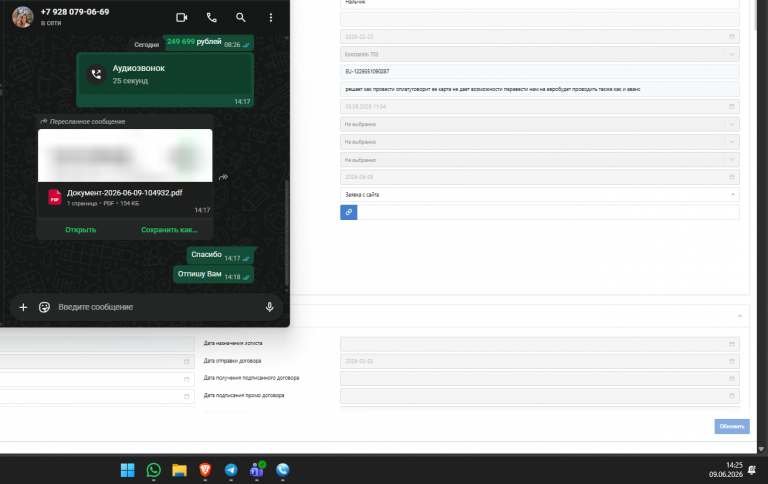Click the WhatsApp chat scrollbar
Image resolution: width=768 pixels, height=484 pixels.
click(287, 233)
